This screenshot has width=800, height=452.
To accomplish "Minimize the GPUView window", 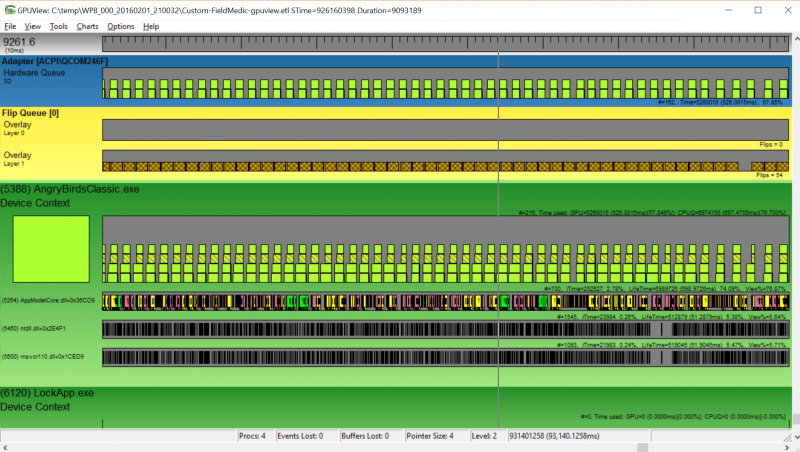I will (x=729, y=10).
